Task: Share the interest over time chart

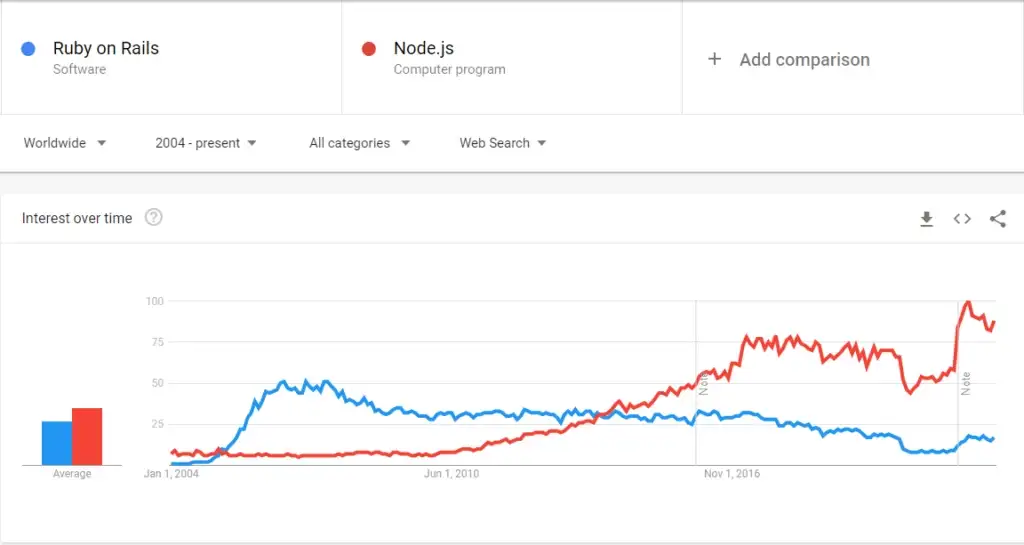Action: tap(997, 219)
